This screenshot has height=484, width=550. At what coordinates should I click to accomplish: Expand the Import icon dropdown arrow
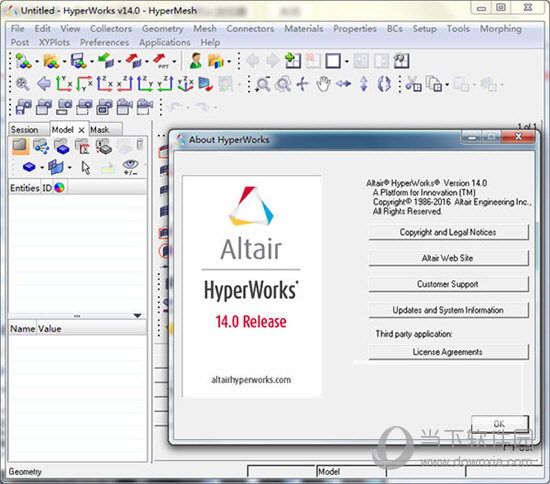click(119, 62)
